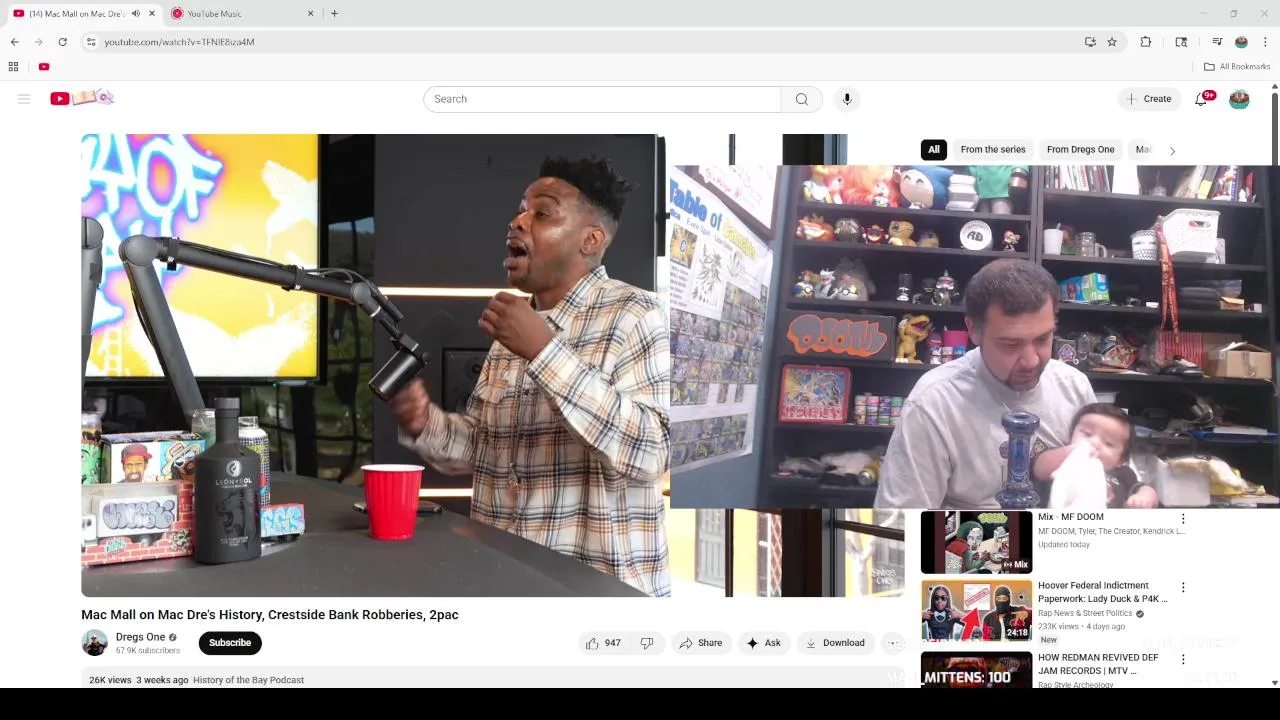The height and width of the screenshot is (720, 1280).
Task: Open options menu for Mix - MF DOOM
Action: (1183, 519)
